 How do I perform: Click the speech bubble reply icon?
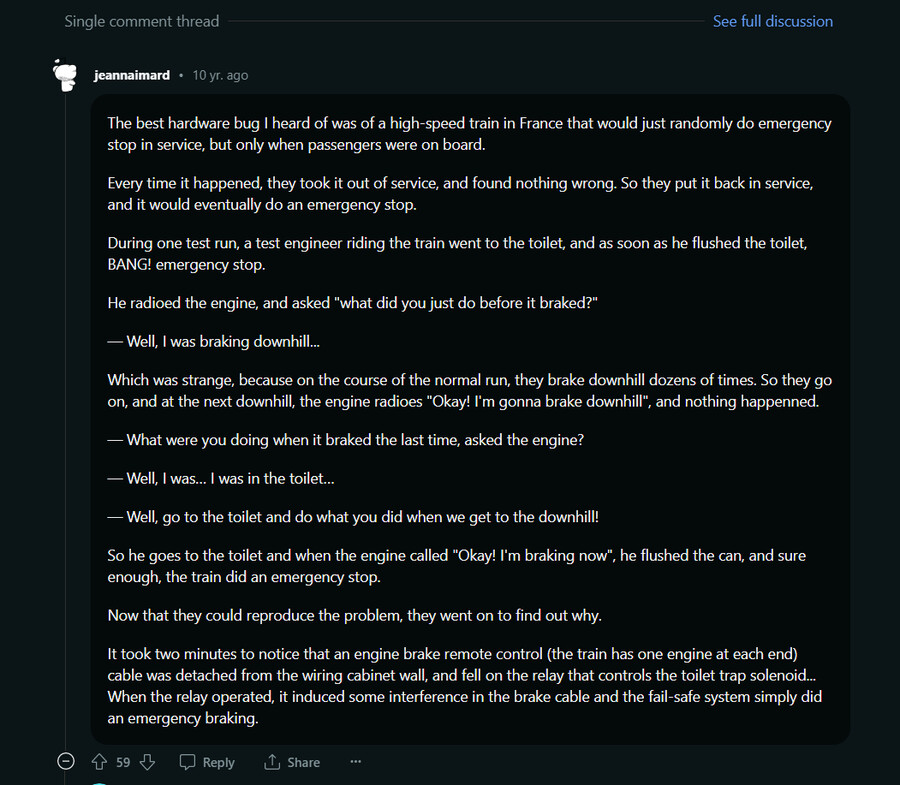(x=188, y=762)
